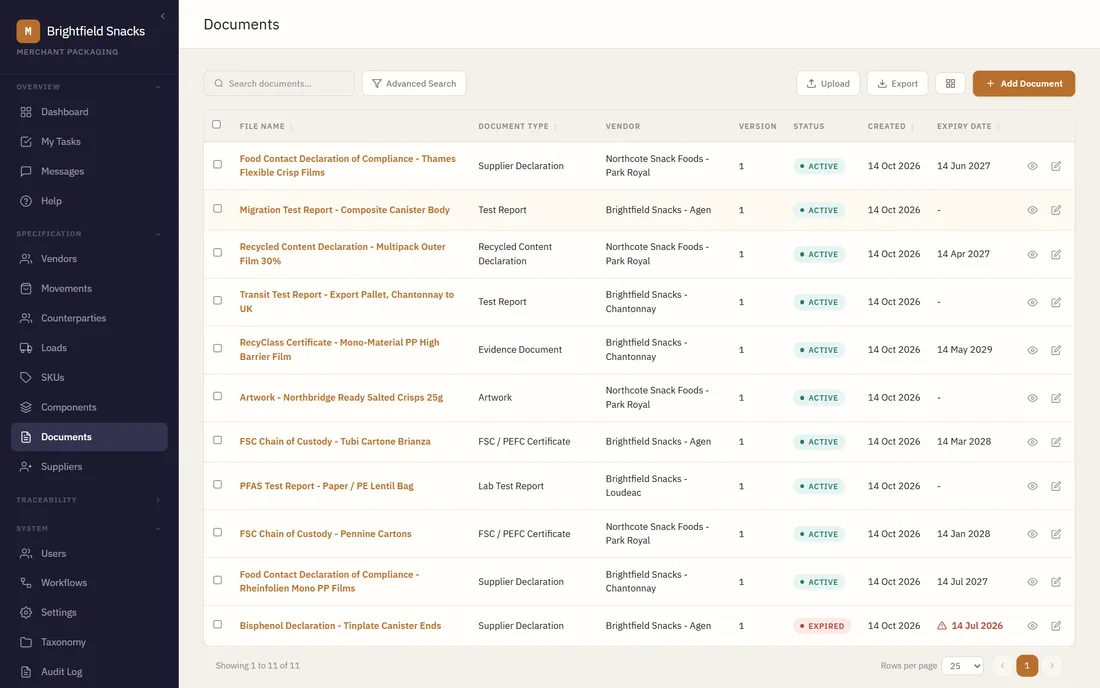Click the 14 Jul 2026 expiry date
The image size is (1100, 688).
(977, 626)
